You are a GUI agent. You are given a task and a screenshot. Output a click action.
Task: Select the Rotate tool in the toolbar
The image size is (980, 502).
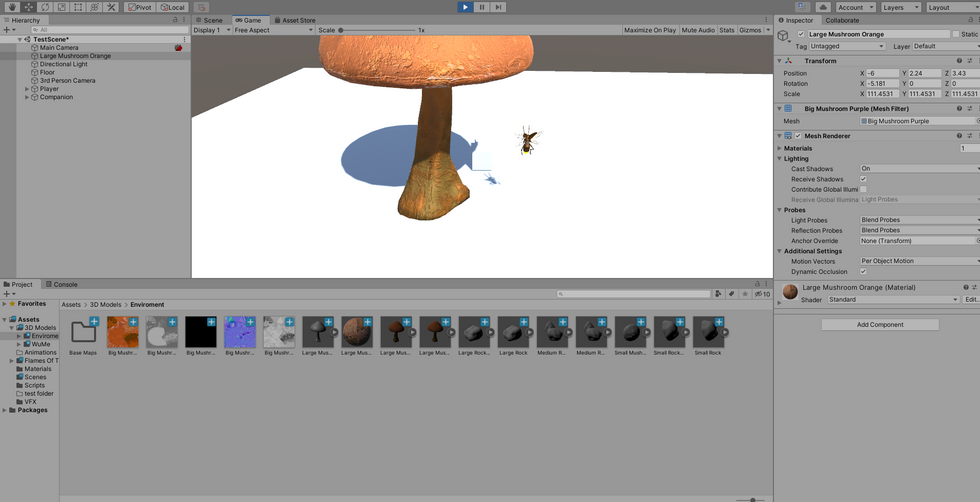click(45, 7)
